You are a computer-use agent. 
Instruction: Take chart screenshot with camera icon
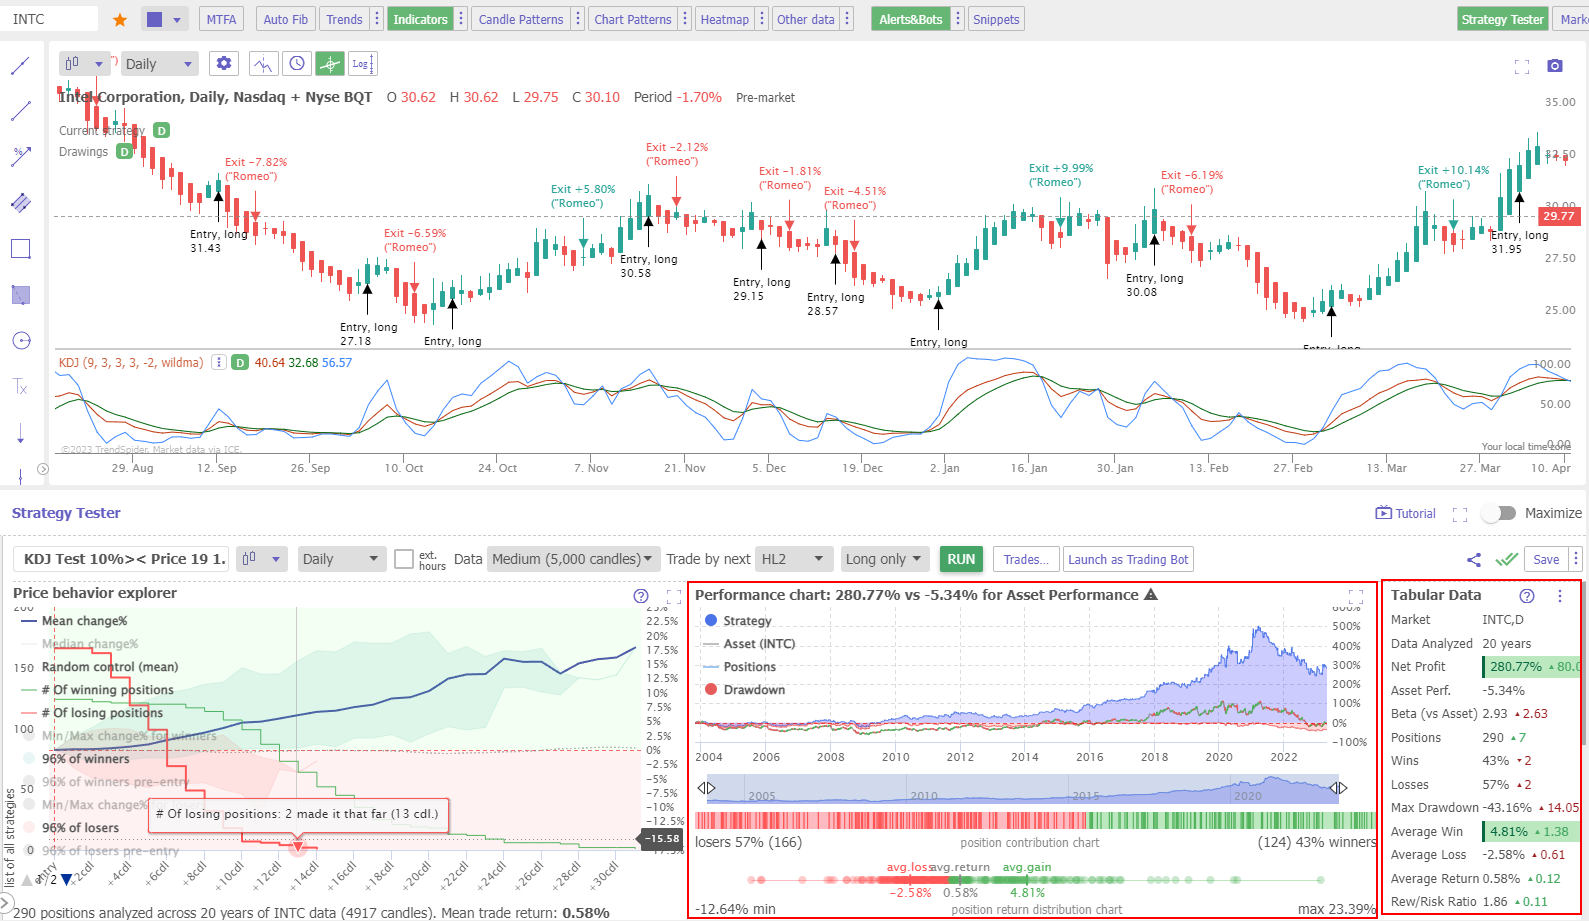coord(1554,66)
